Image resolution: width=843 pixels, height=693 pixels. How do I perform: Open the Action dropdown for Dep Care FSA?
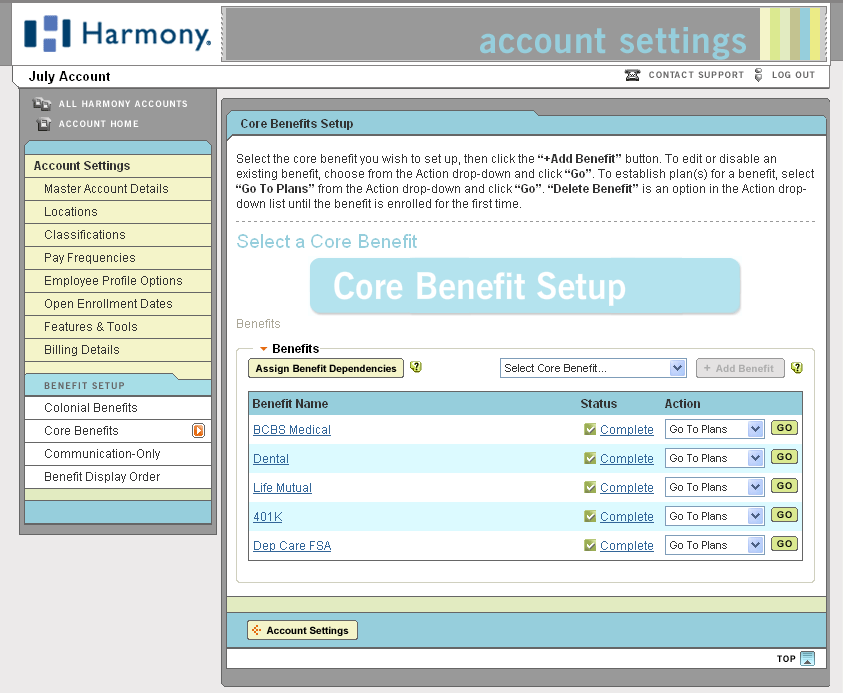coord(714,545)
